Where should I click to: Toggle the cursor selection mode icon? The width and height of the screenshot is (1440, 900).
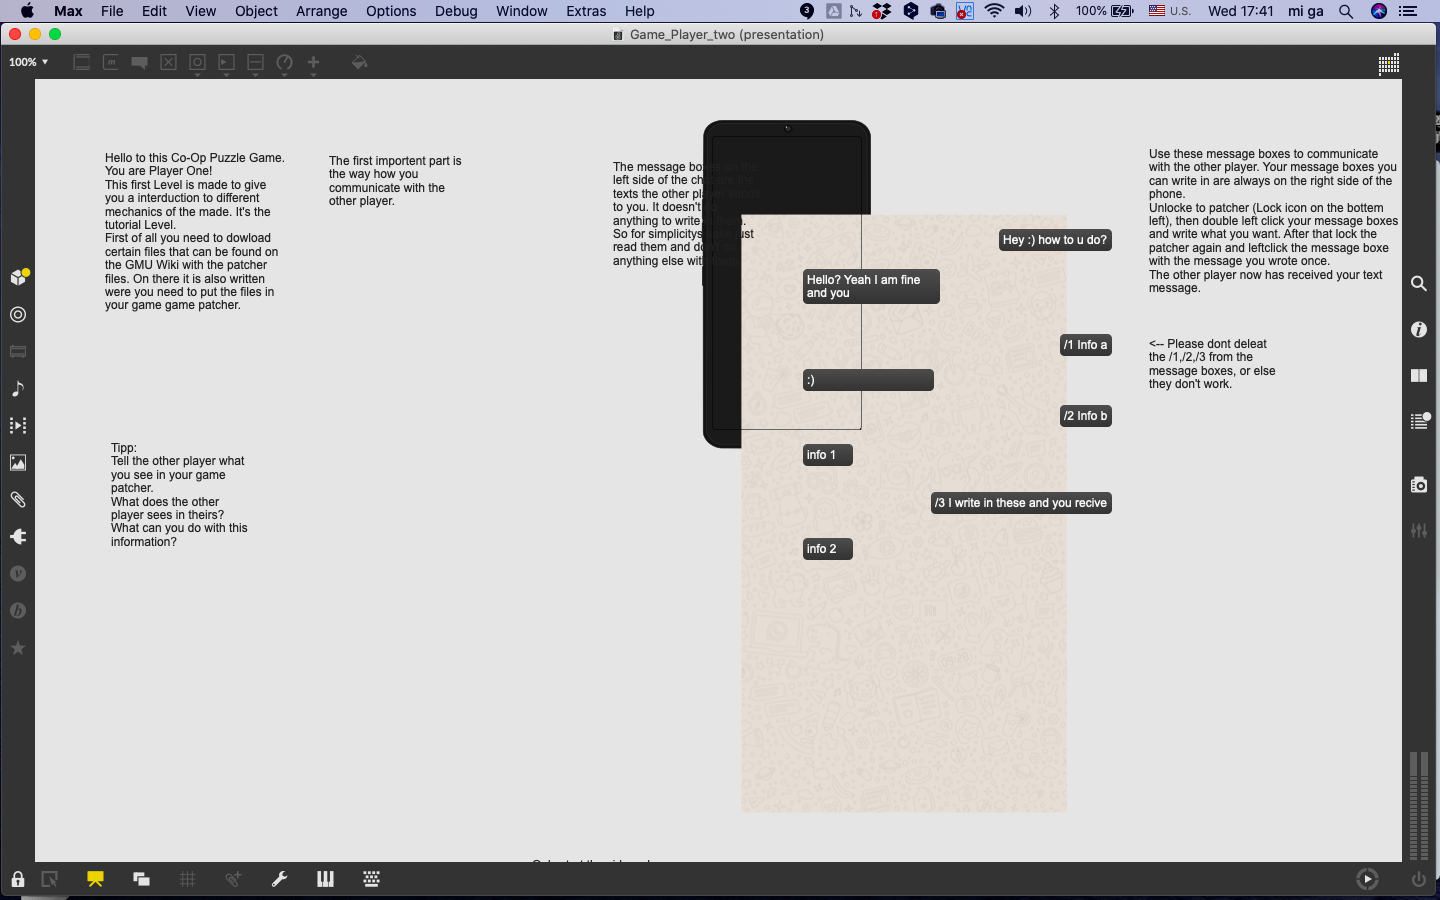(x=49, y=879)
